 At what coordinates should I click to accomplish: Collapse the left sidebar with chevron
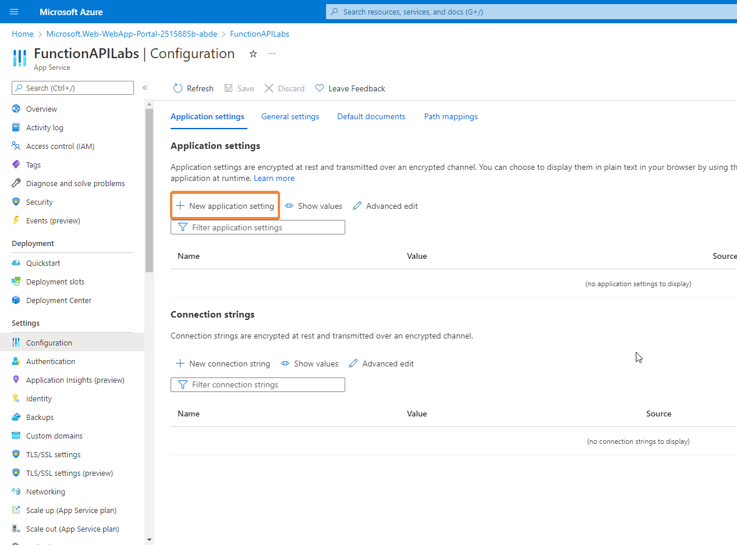(145, 88)
